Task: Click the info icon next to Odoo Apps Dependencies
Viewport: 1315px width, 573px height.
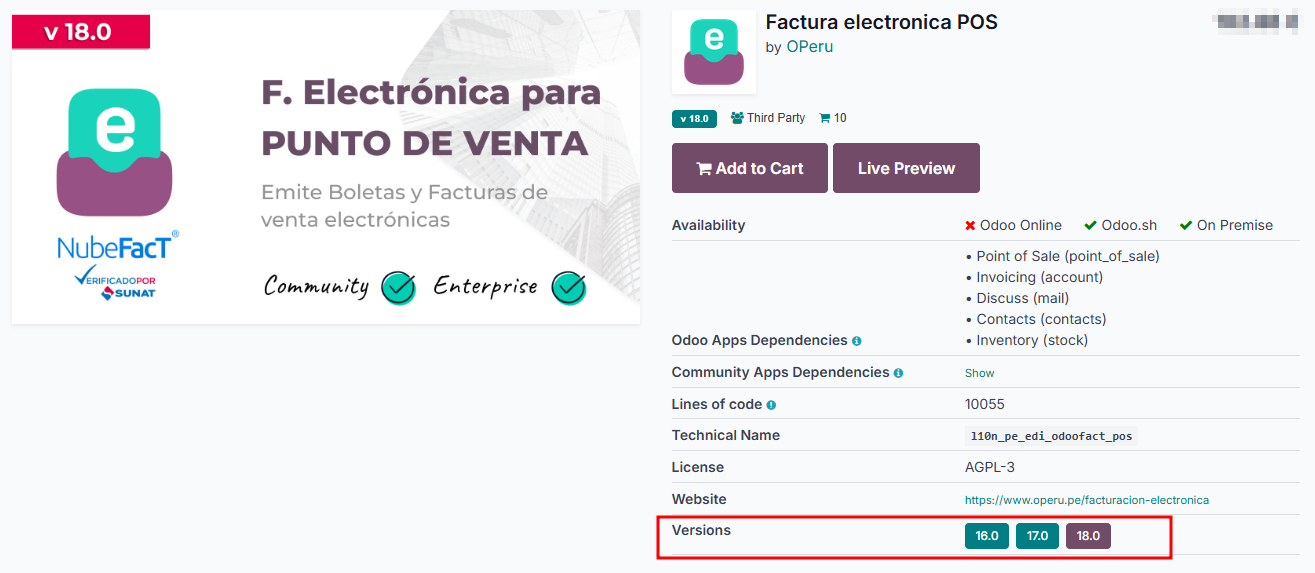Action: [x=857, y=341]
